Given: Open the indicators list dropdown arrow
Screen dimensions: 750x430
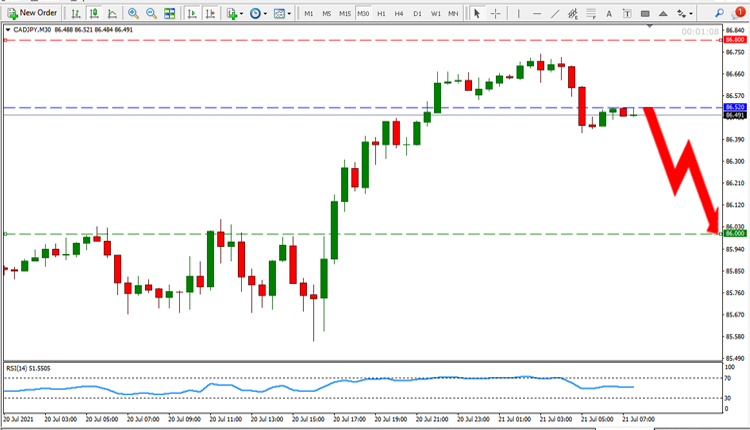Looking at the screenshot, I should point(241,13).
